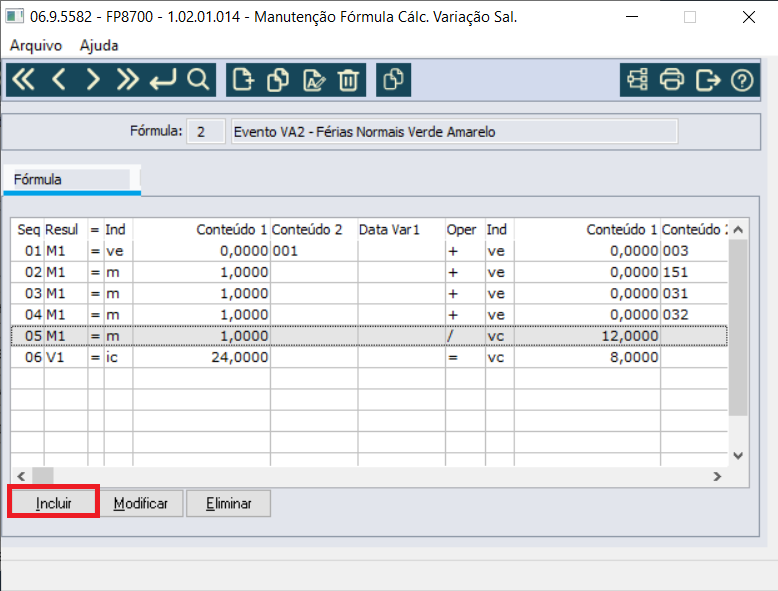This screenshot has width=778, height=591.
Task: Click the application icon in title bar
Action: click(14, 16)
